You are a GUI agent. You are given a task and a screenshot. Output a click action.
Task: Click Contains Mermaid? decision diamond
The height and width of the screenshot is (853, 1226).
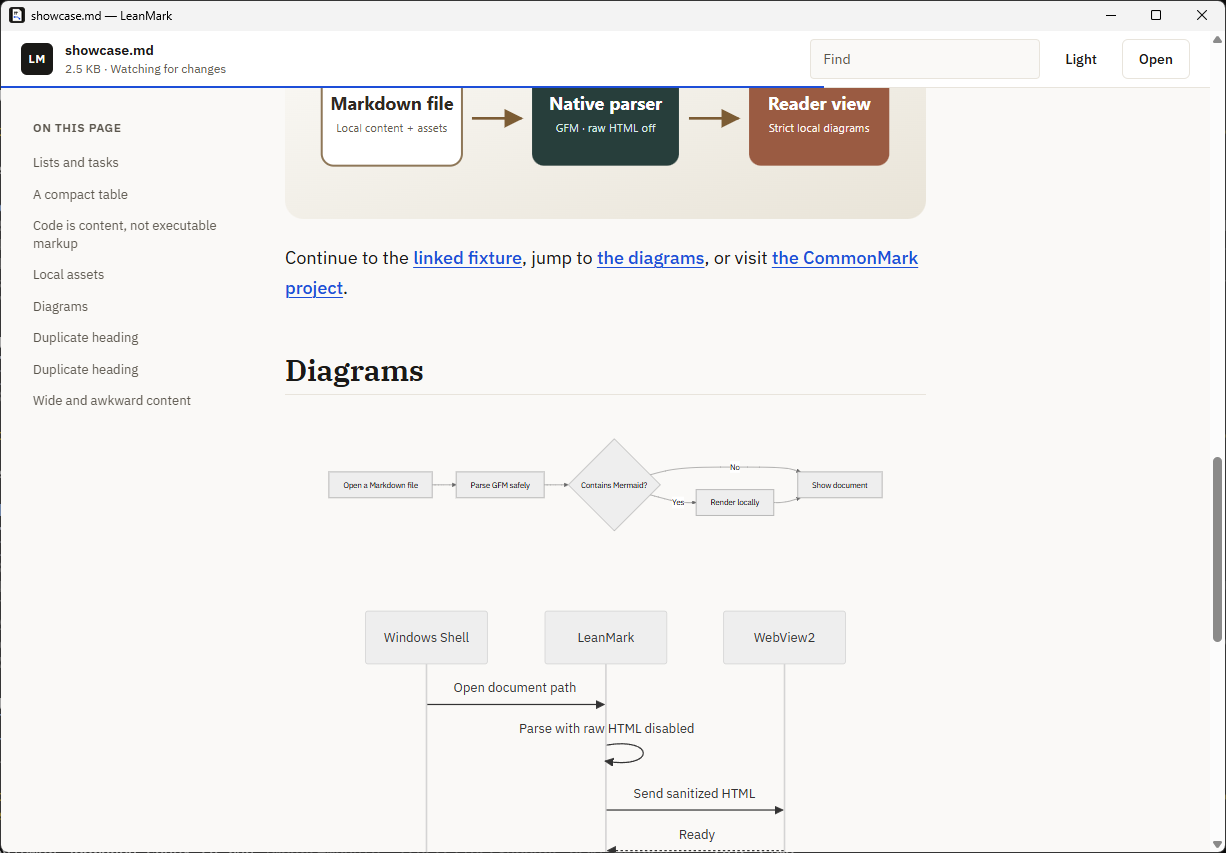click(x=614, y=485)
